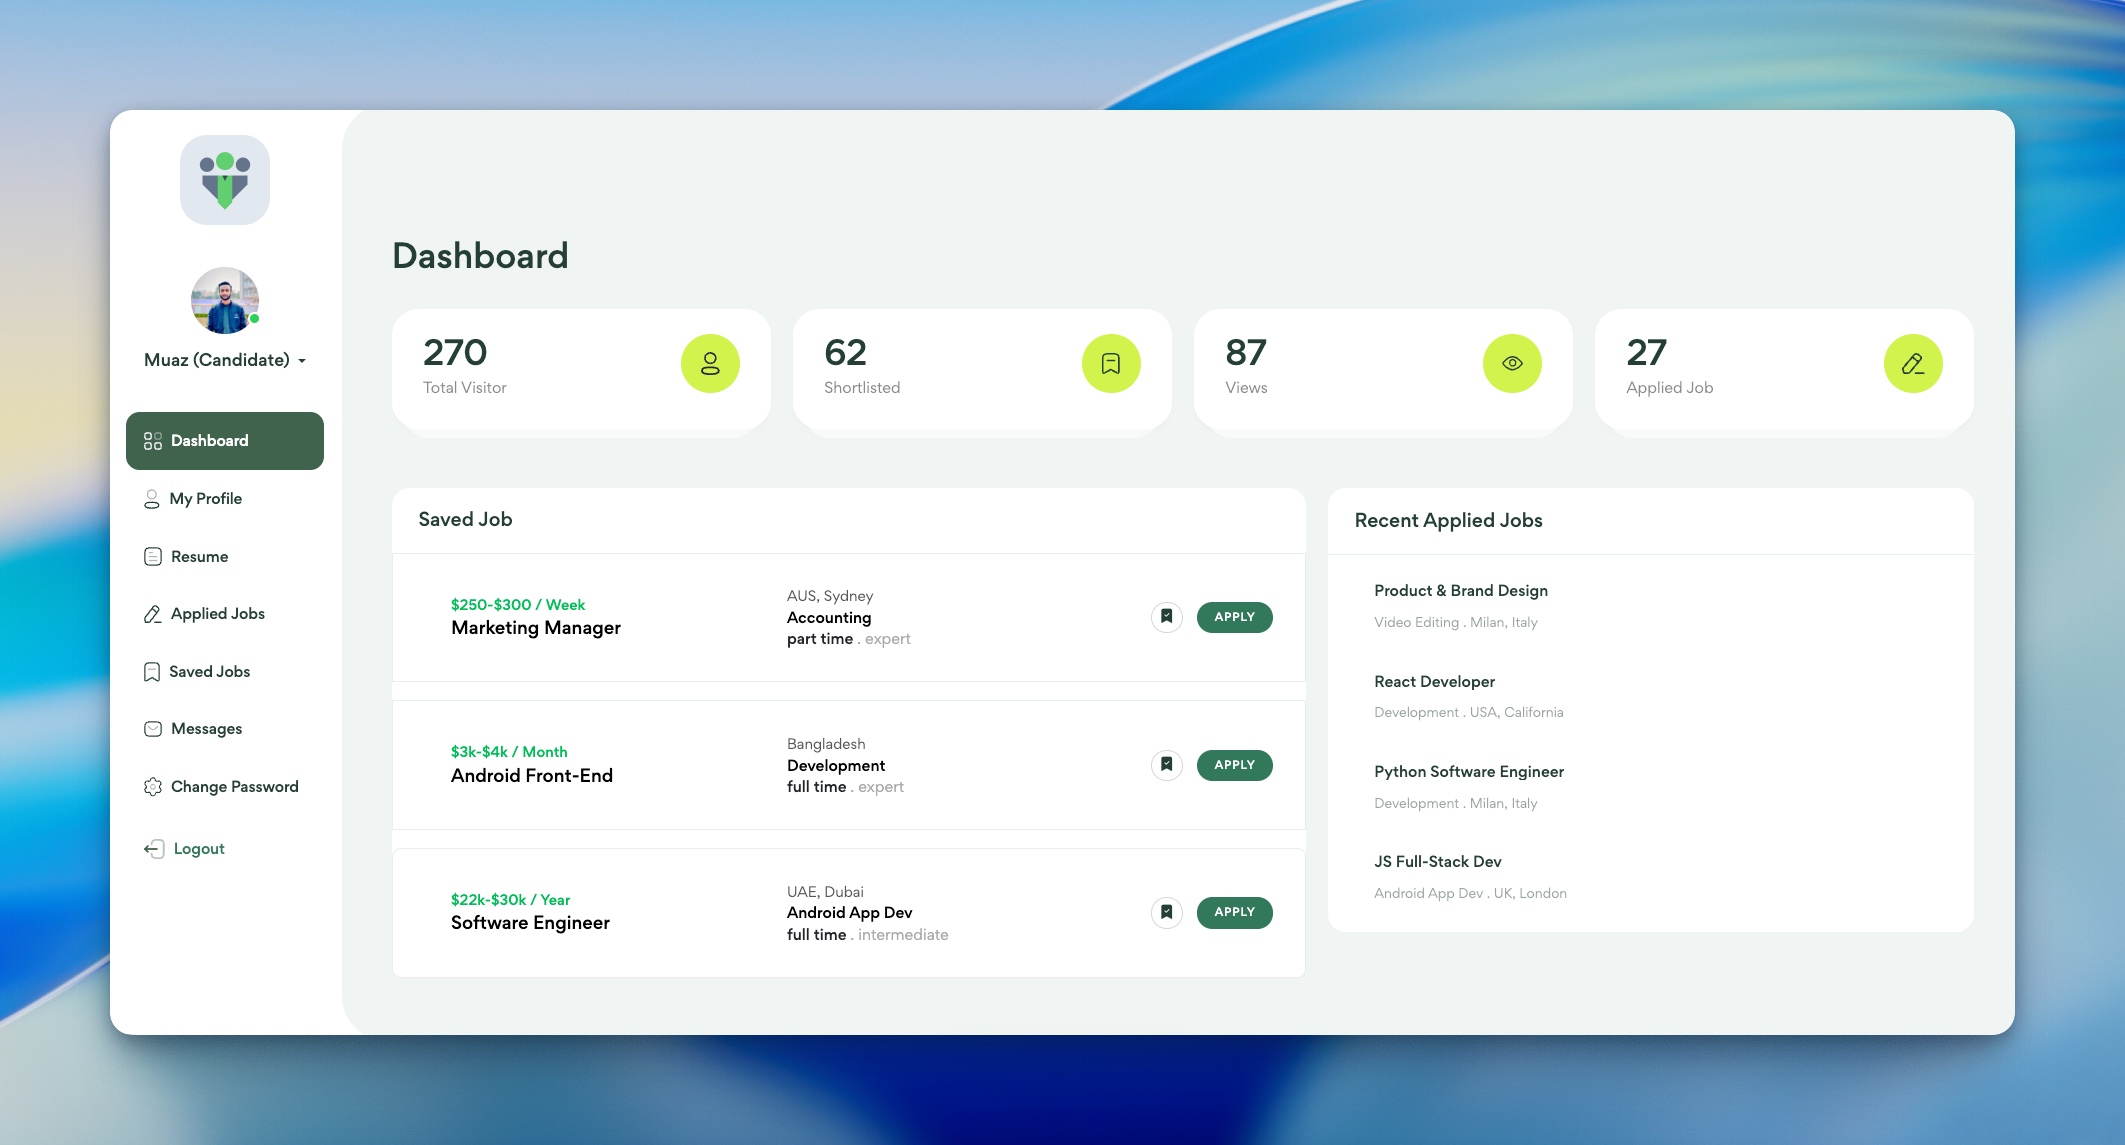Apply to the Marketing Manager job
The image size is (2125, 1145).
(1234, 617)
